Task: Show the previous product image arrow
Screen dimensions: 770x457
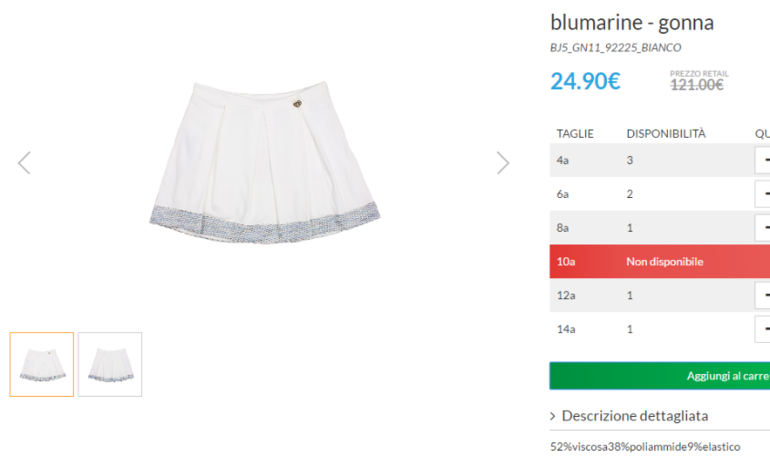Action: click(24, 162)
